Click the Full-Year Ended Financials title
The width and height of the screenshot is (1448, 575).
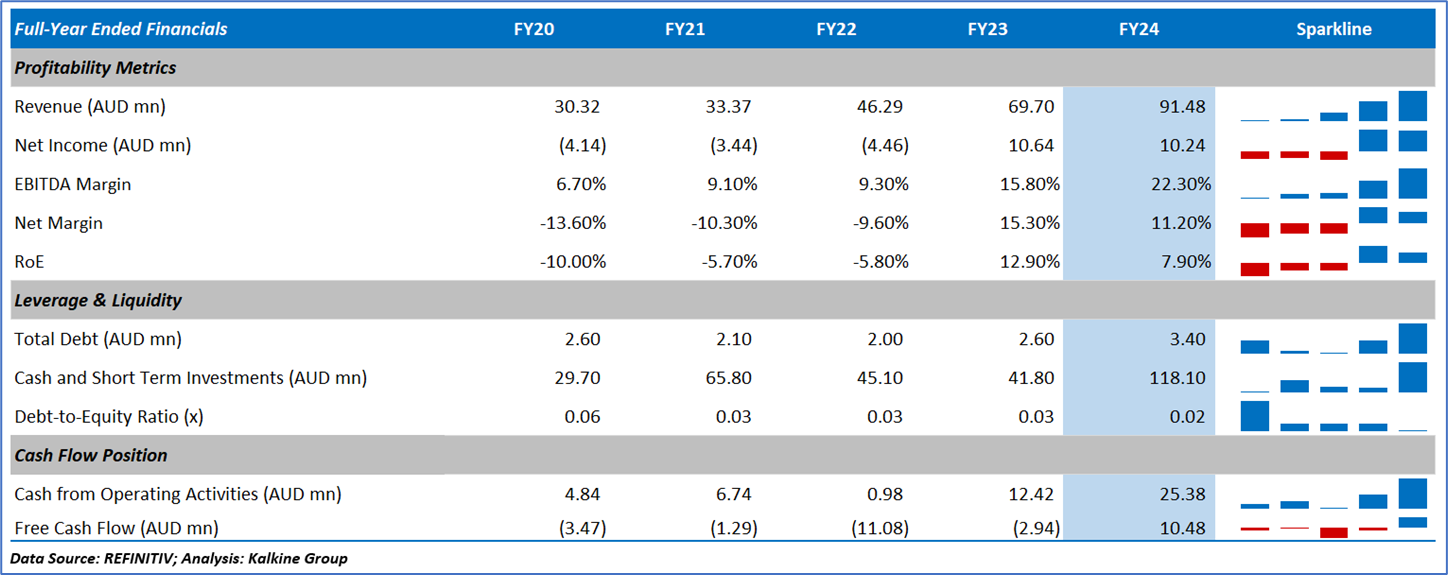(120, 29)
